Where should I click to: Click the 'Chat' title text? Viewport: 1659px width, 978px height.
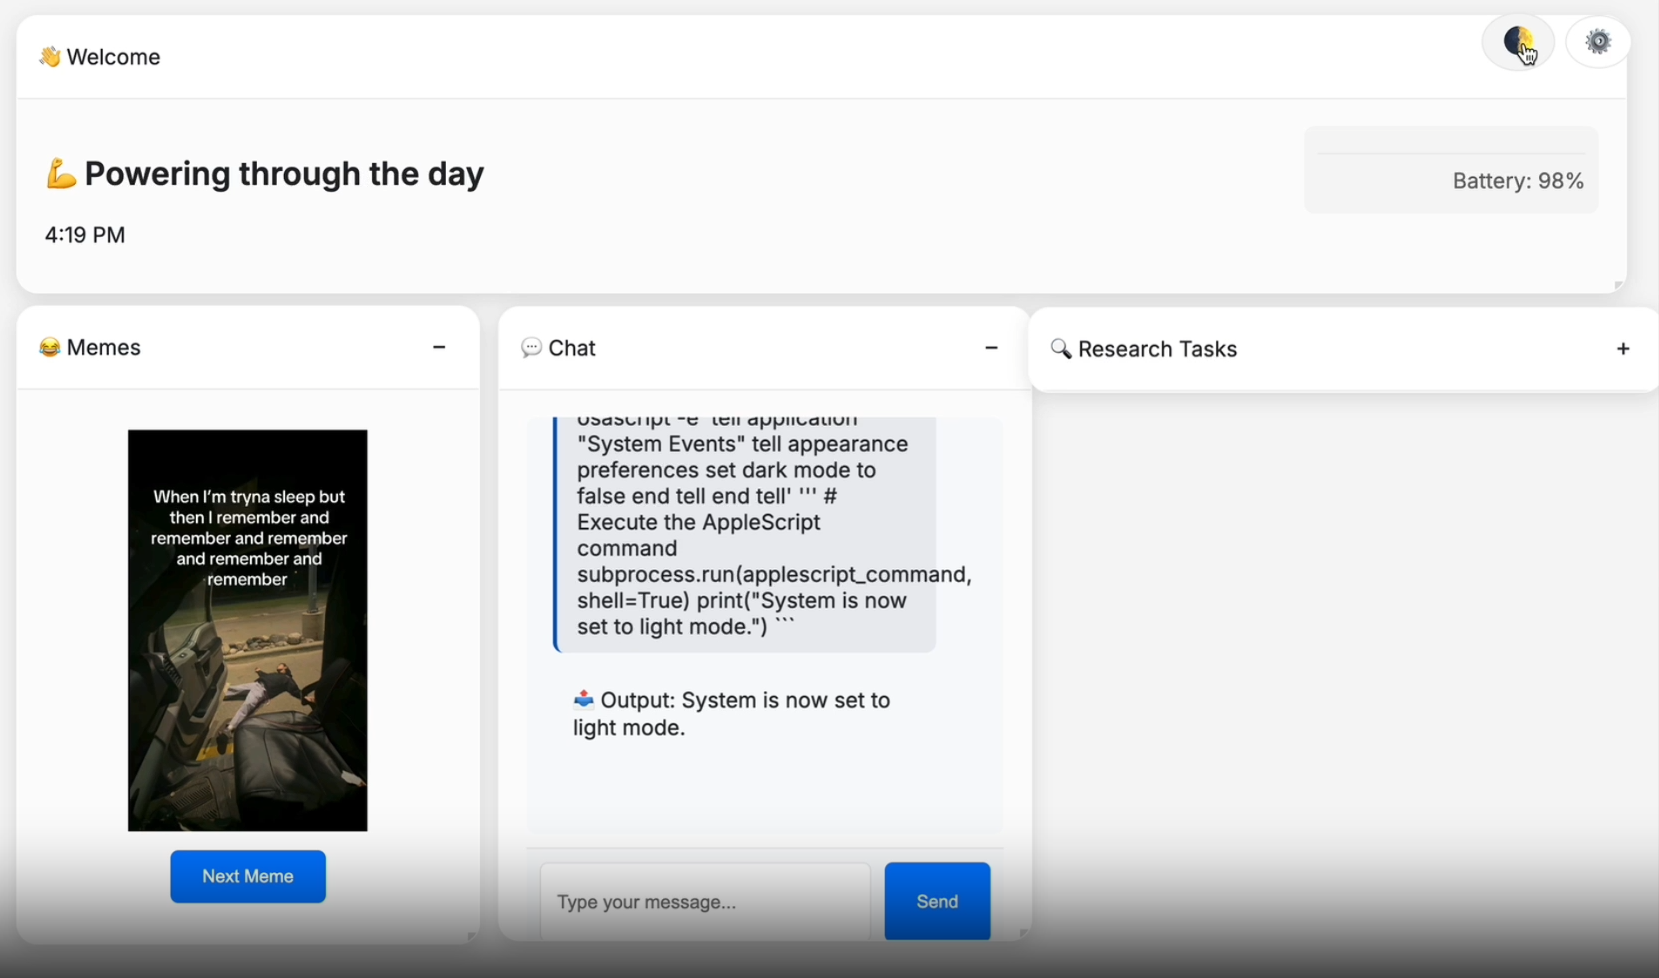572,348
